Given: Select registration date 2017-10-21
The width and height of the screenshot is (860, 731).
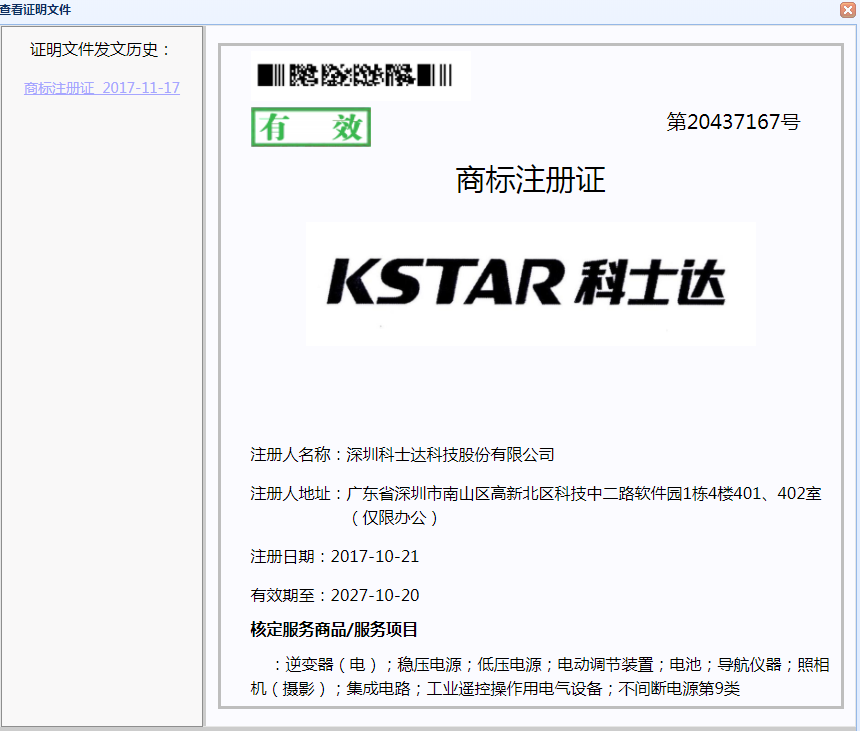Looking at the screenshot, I should point(375,557).
